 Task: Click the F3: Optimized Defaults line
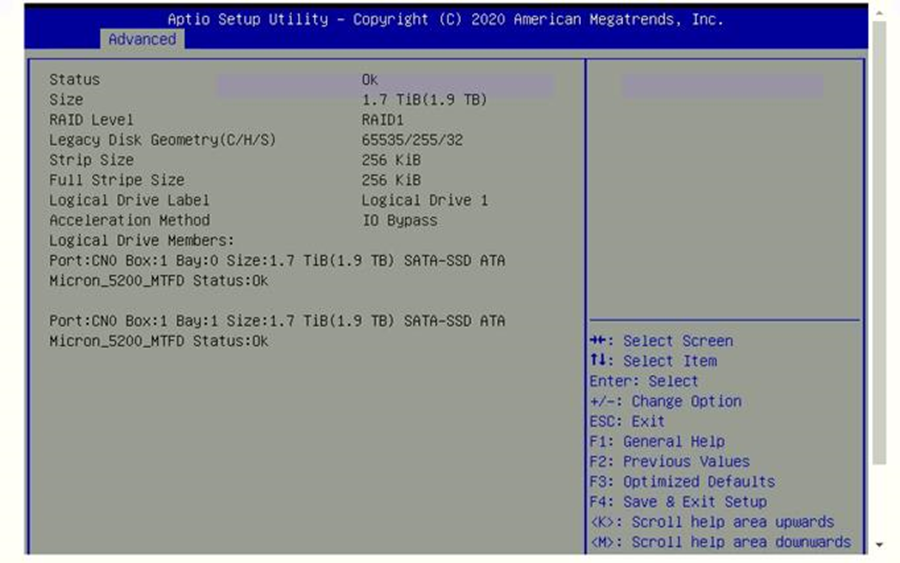682,482
